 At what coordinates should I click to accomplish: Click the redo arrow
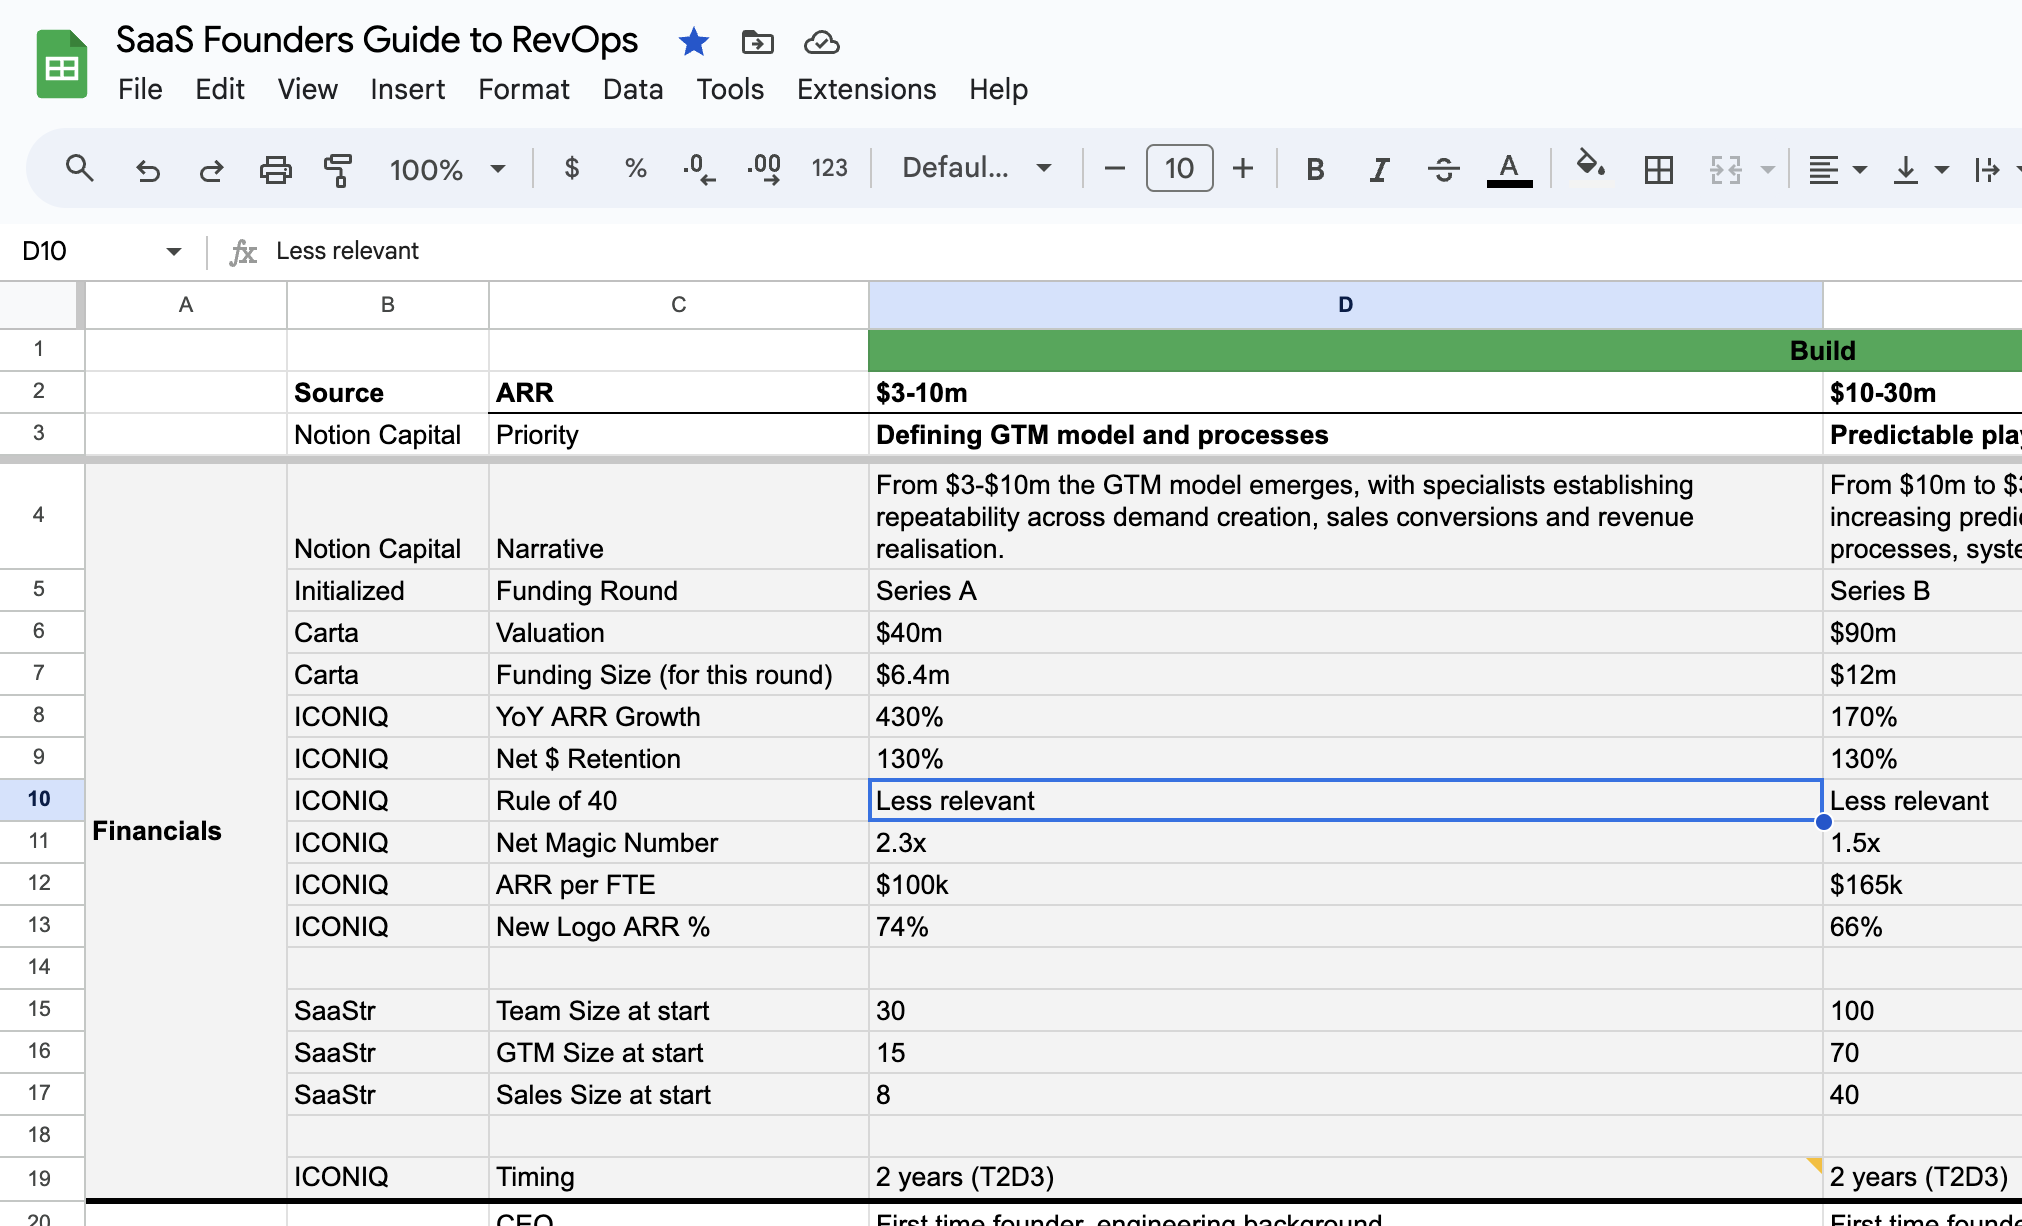(x=211, y=169)
